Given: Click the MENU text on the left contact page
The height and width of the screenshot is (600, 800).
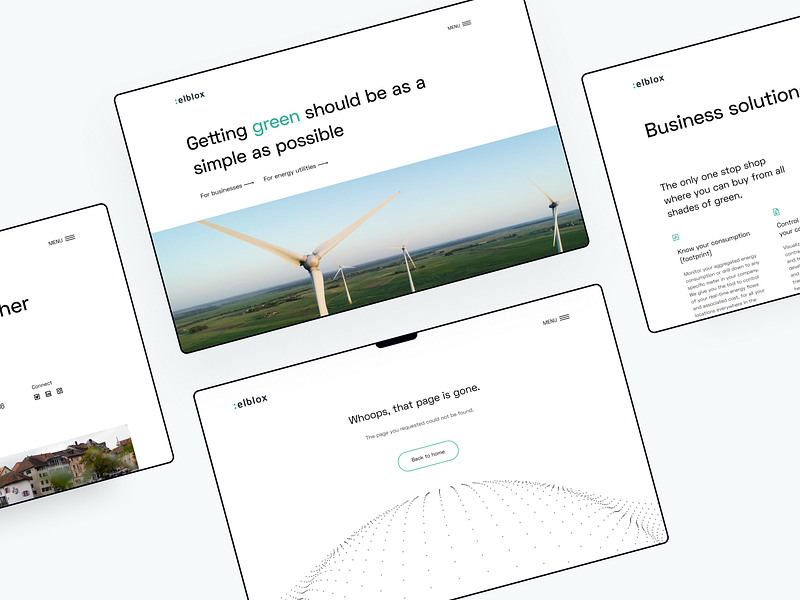Looking at the screenshot, I should (56, 241).
